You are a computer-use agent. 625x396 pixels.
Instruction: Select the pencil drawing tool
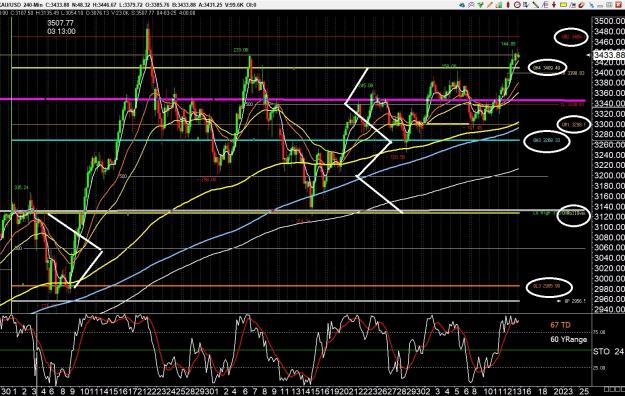(490, 5)
